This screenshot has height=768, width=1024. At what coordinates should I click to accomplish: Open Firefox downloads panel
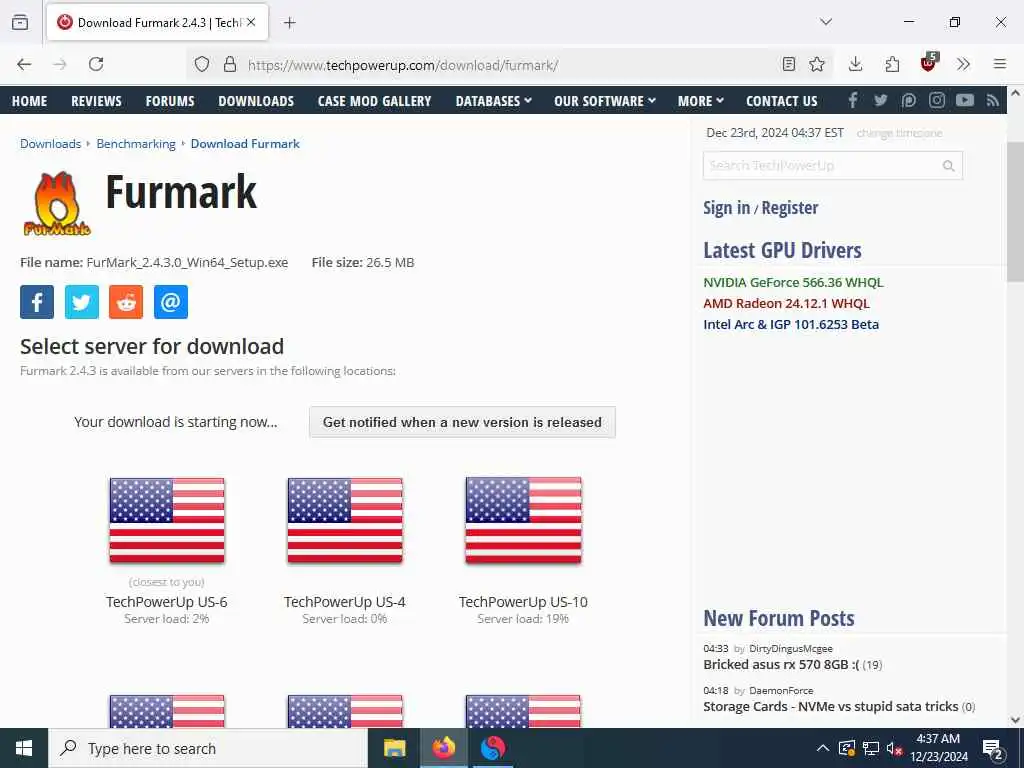(x=856, y=64)
